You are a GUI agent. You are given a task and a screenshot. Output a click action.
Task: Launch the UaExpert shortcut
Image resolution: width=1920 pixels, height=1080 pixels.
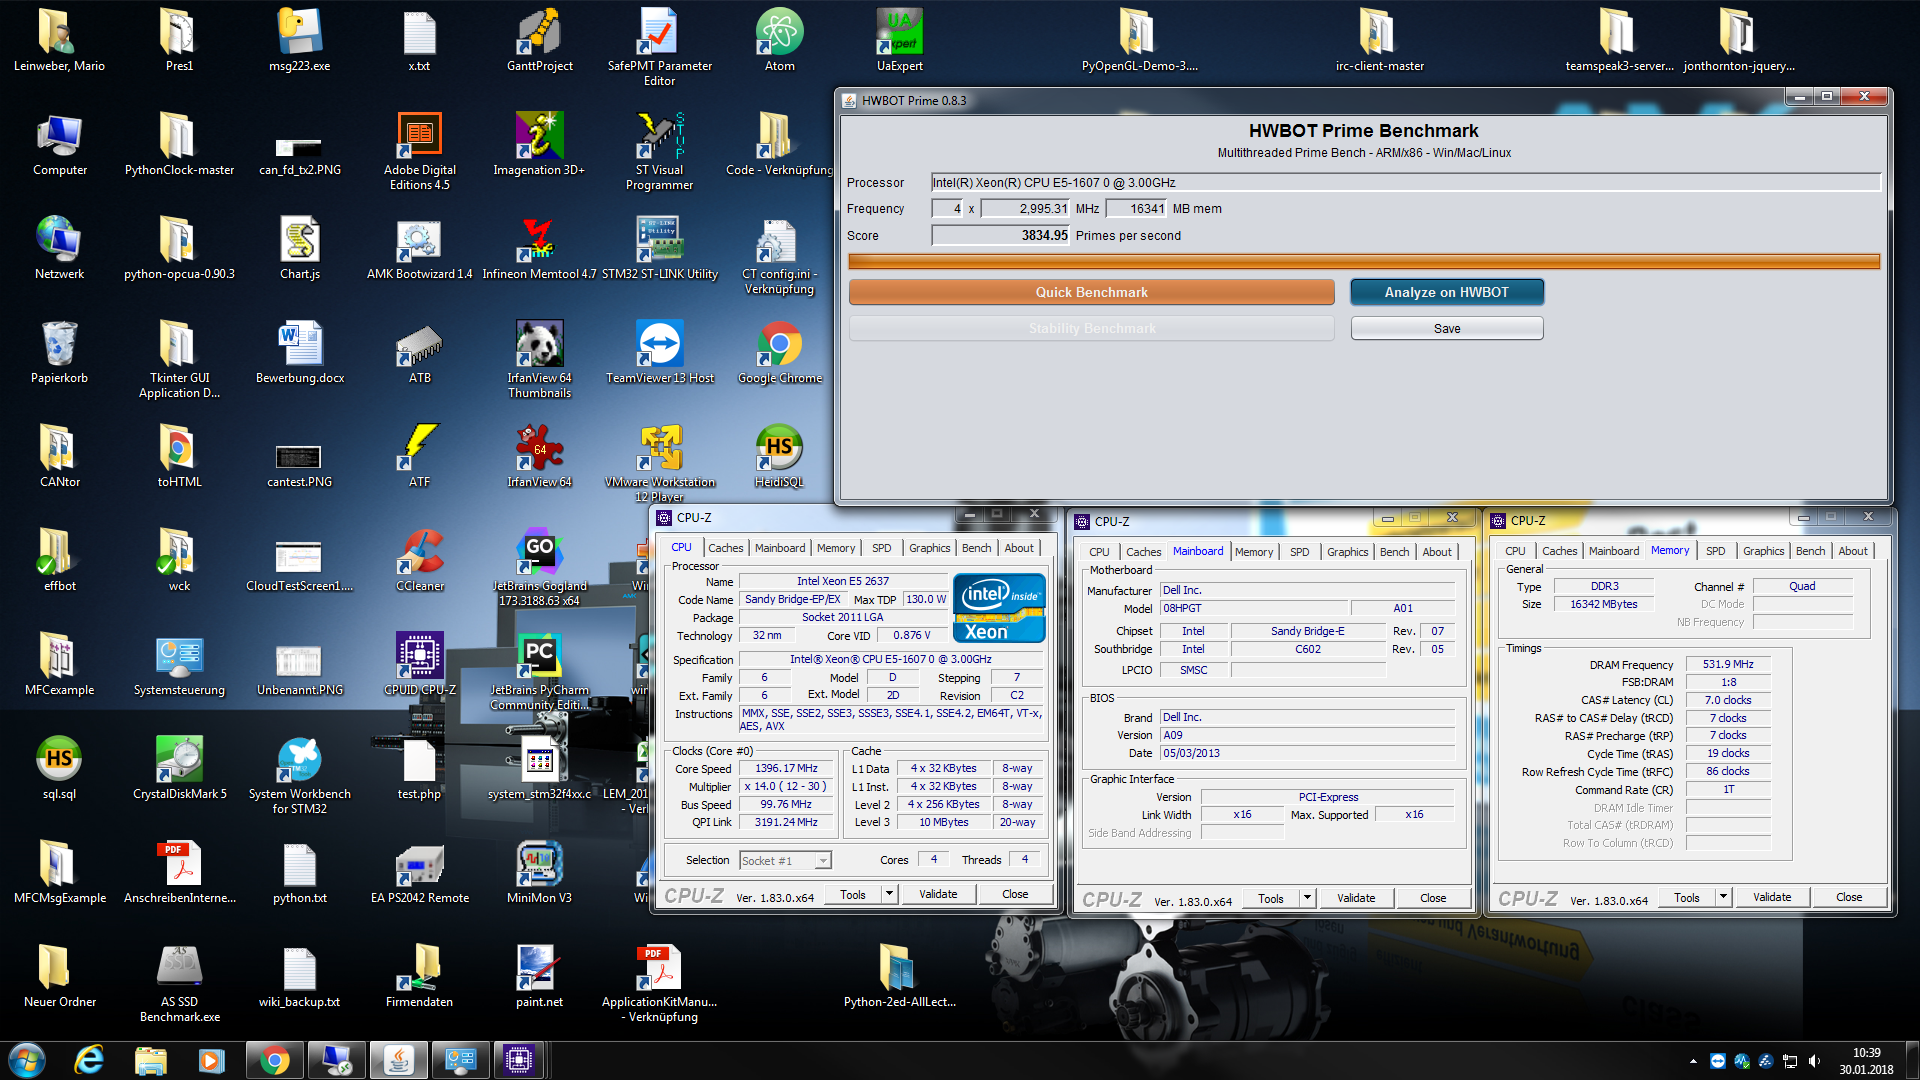(x=899, y=40)
